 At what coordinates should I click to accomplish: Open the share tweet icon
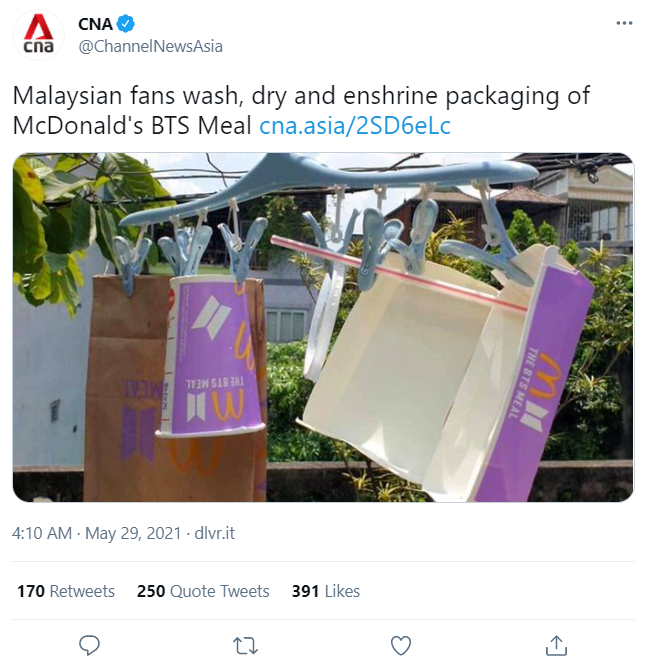556,645
